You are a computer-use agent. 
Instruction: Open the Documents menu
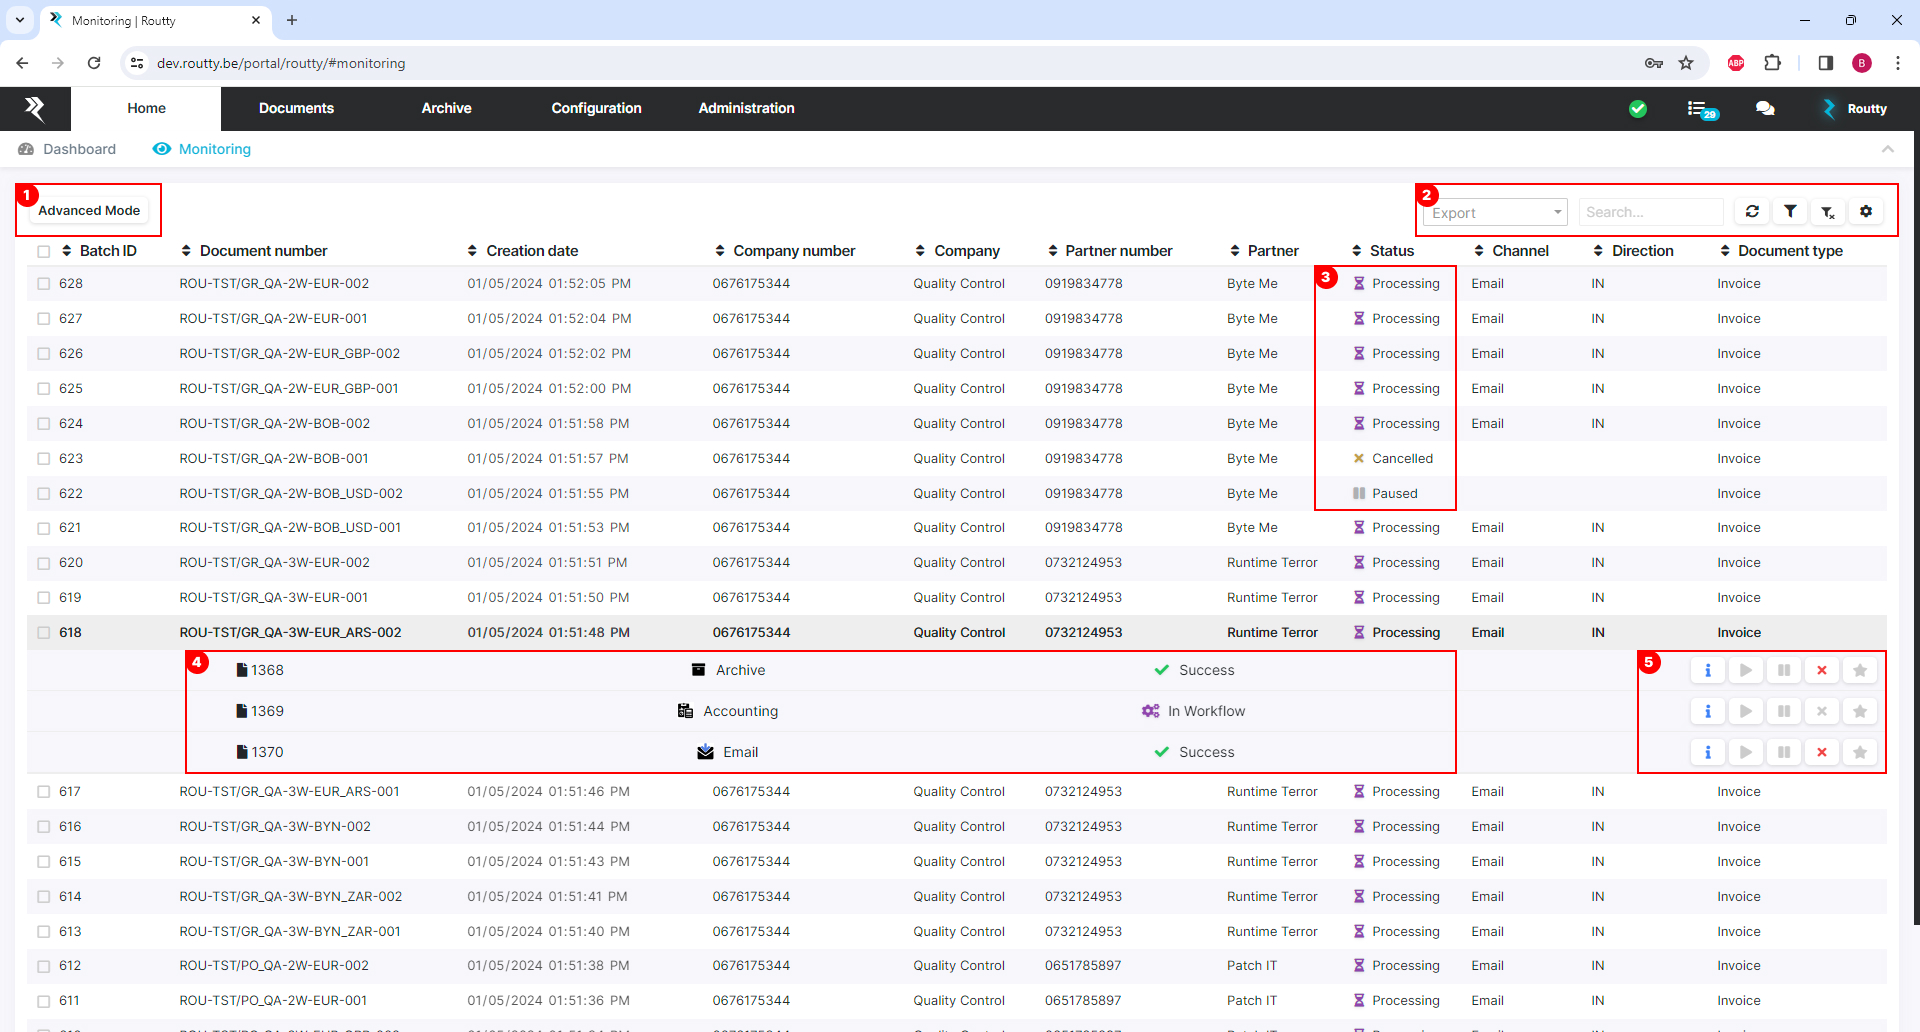(x=296, y=109)
